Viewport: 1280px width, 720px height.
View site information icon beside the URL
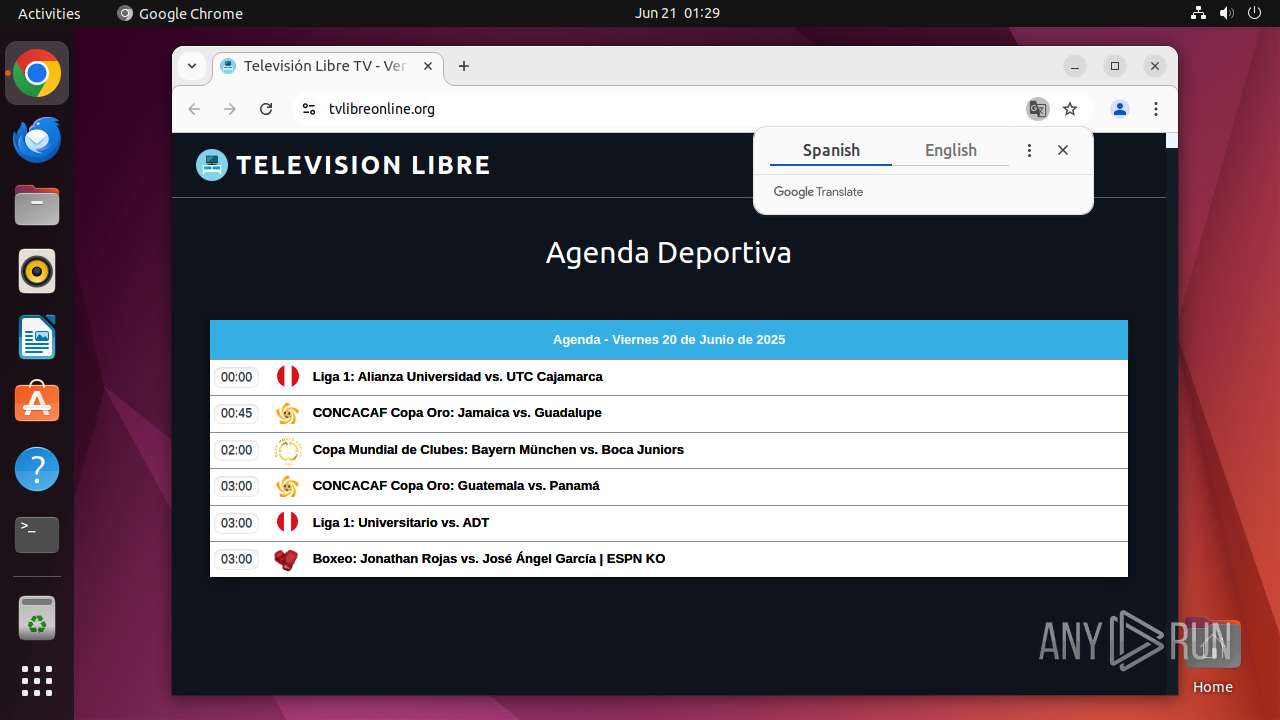tap(309, 109)
